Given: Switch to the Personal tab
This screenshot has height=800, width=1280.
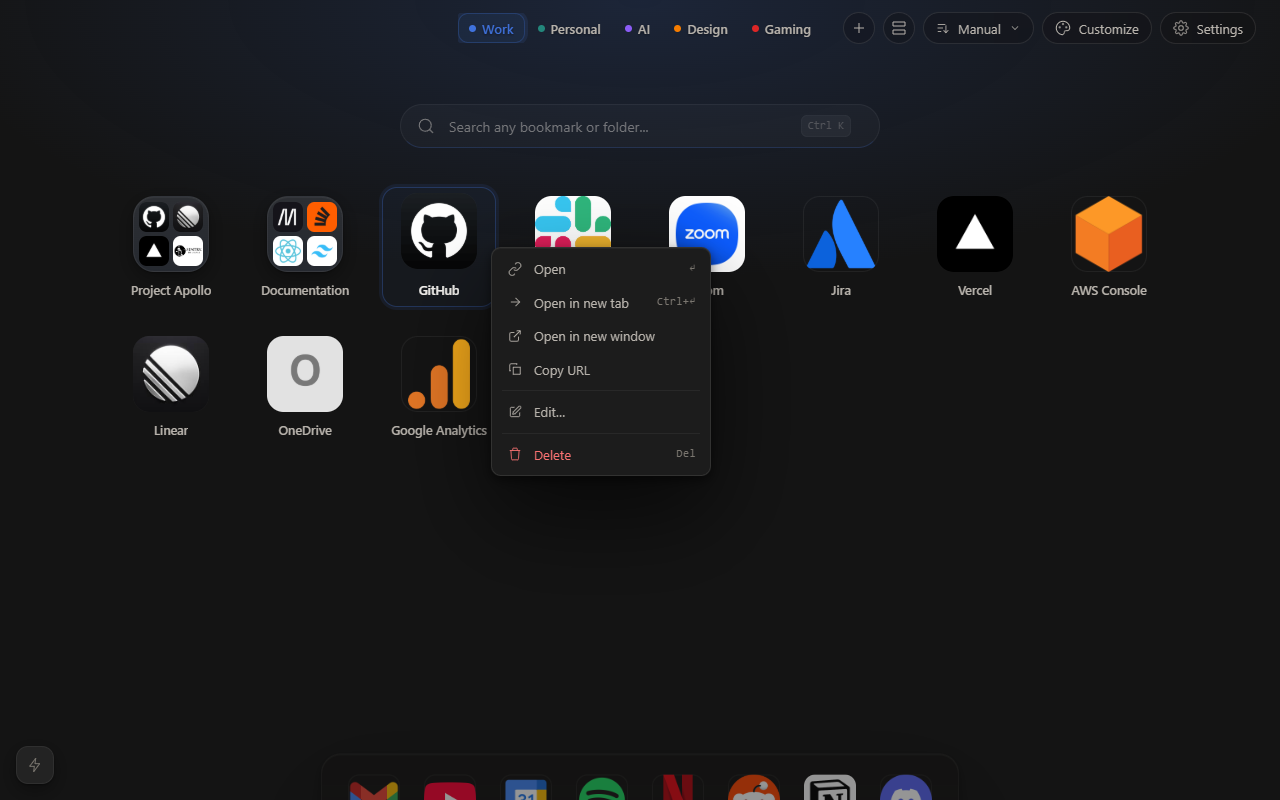Looking at the screenshot, I should [x=570, y=28].
